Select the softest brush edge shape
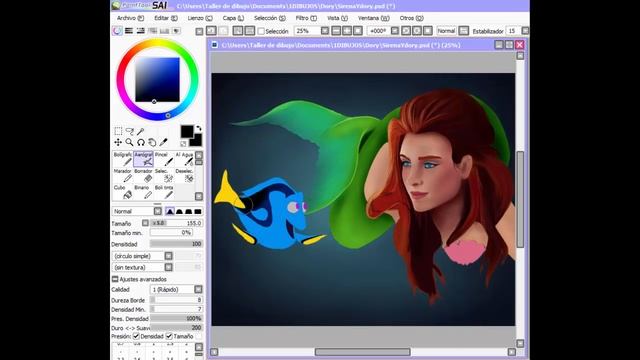 (170, 211)
